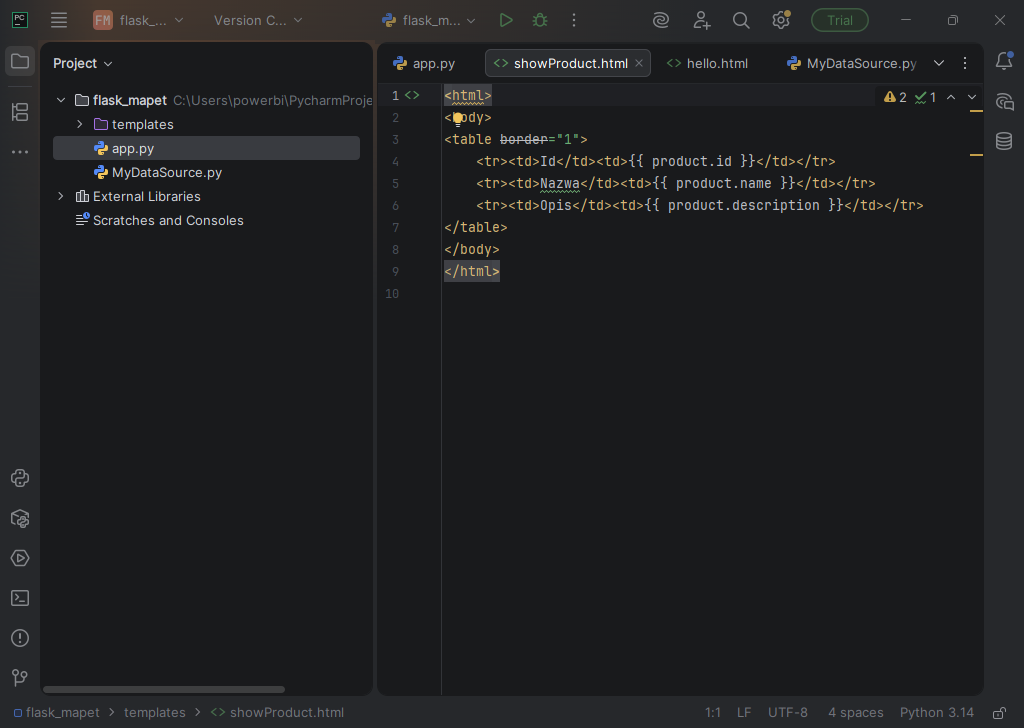Image resolution: width=1024 pixels, height=728 pixels.
Task: Open the Project view dropdown
Action: click(x=83, y=63)
